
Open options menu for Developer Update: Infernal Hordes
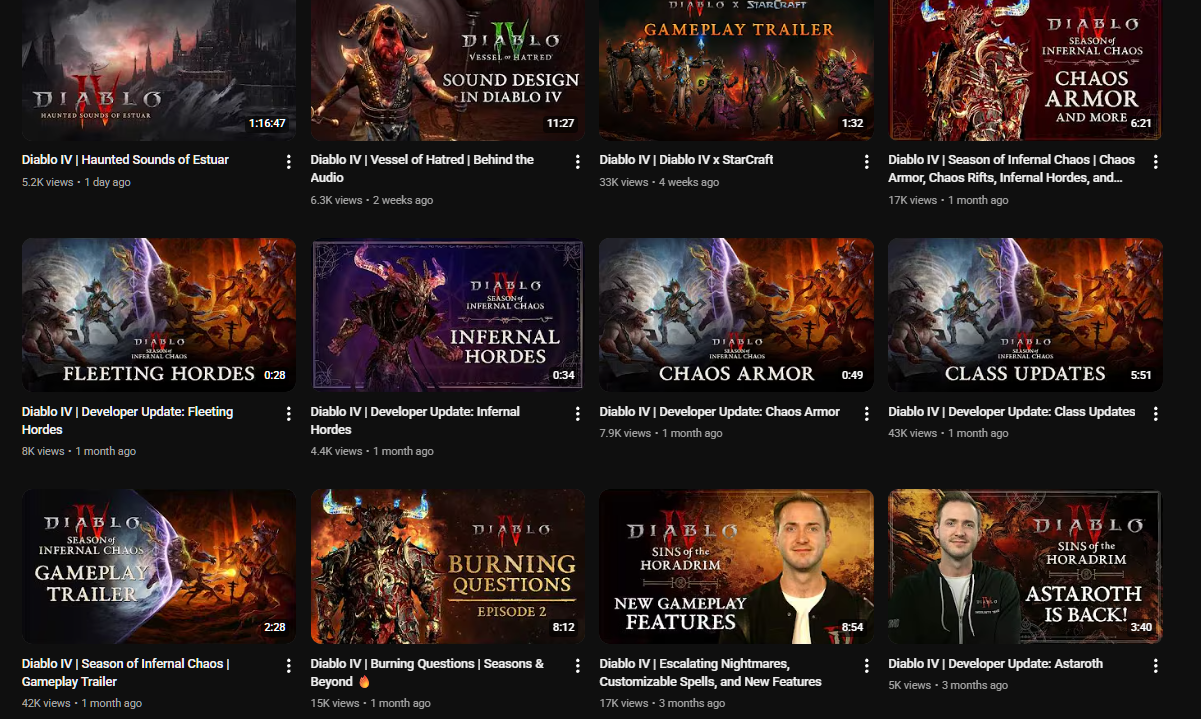[x=578, y=414]
